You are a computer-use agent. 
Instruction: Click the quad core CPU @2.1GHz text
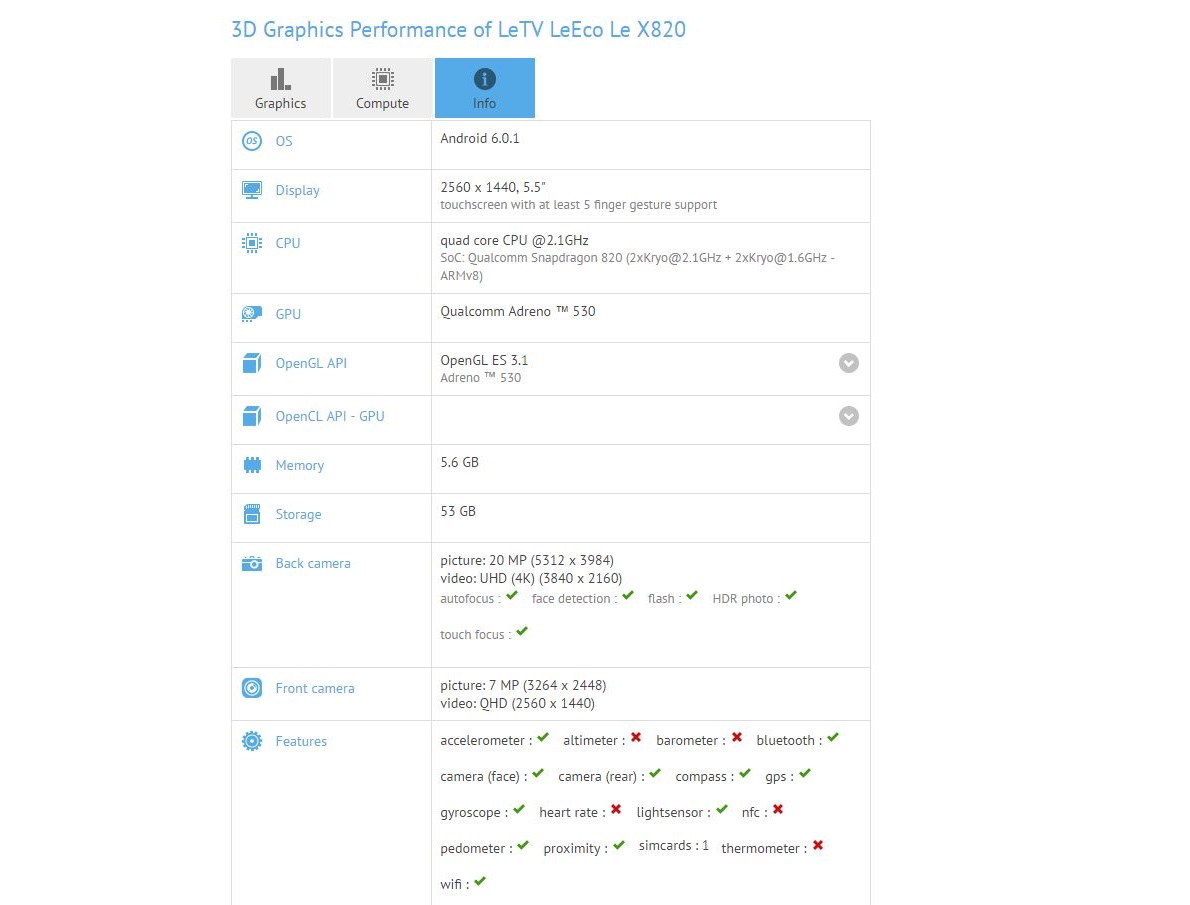point(515,240)
